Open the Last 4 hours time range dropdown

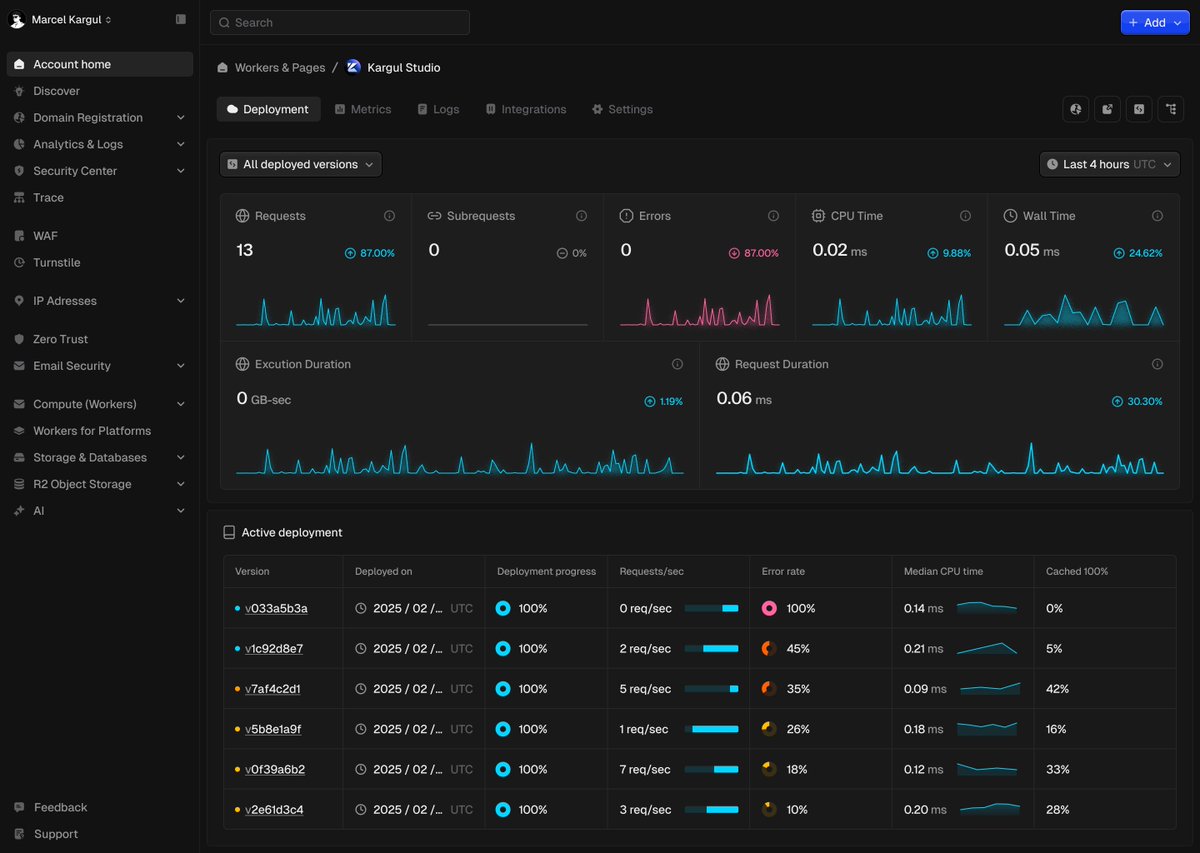click(x=1110, y=164)
